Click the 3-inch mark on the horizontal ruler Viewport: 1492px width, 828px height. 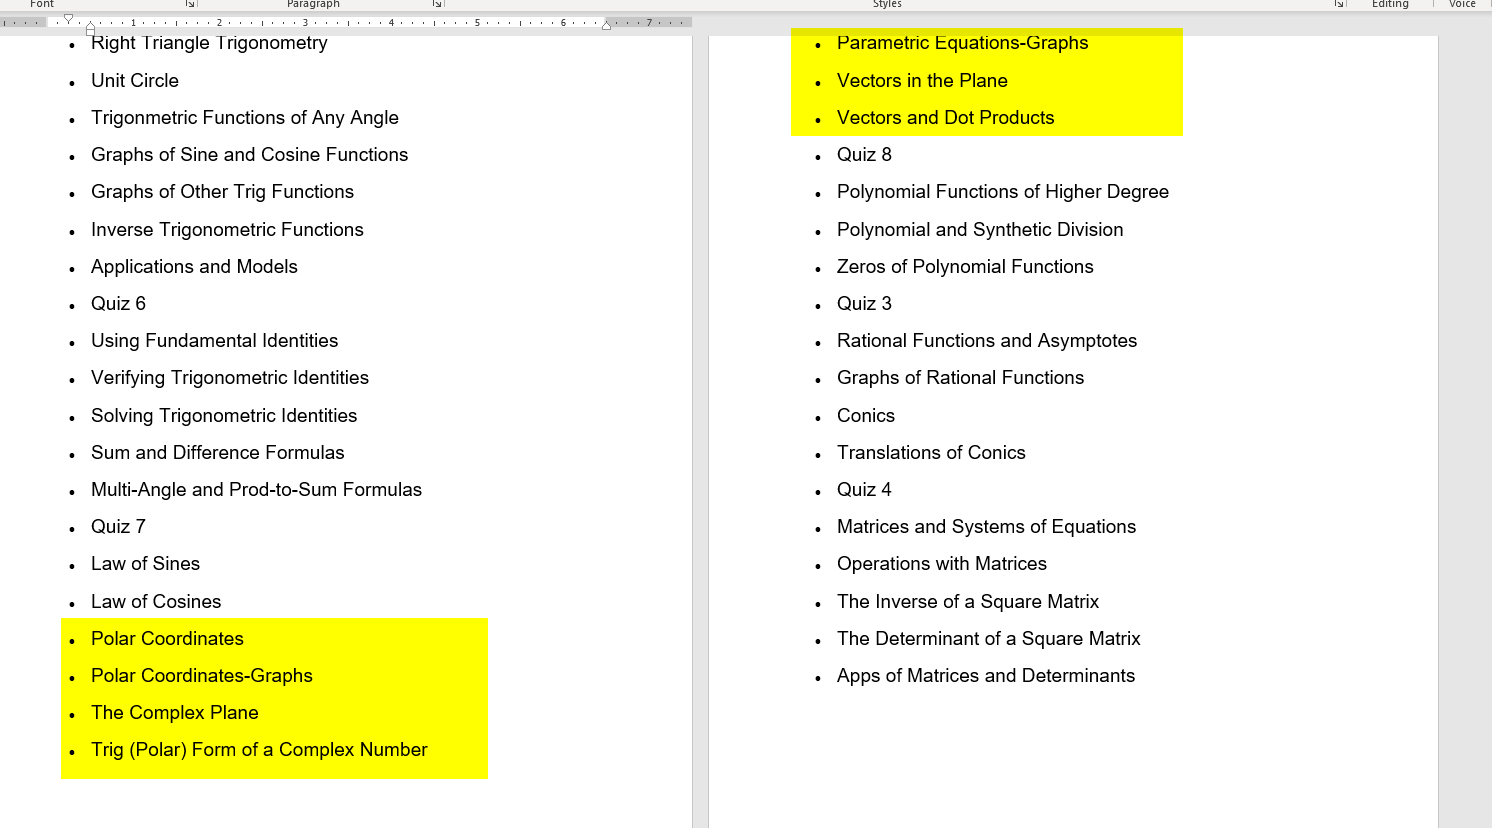click(x=305, y=22)
